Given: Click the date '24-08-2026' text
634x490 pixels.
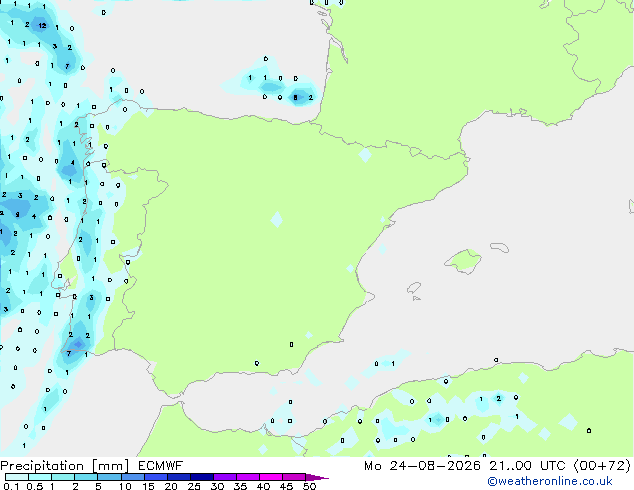Looking at the screenshot, I should tap(435, 465).
